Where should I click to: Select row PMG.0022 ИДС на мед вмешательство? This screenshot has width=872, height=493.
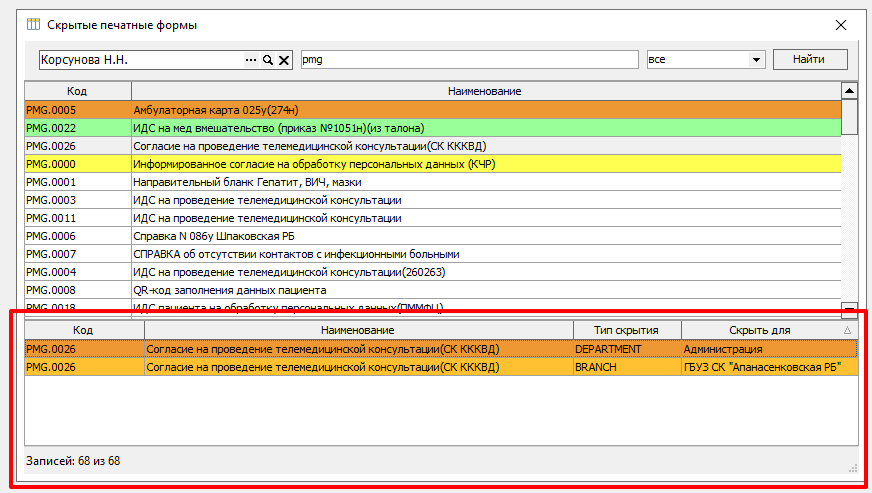coord(433,128)
